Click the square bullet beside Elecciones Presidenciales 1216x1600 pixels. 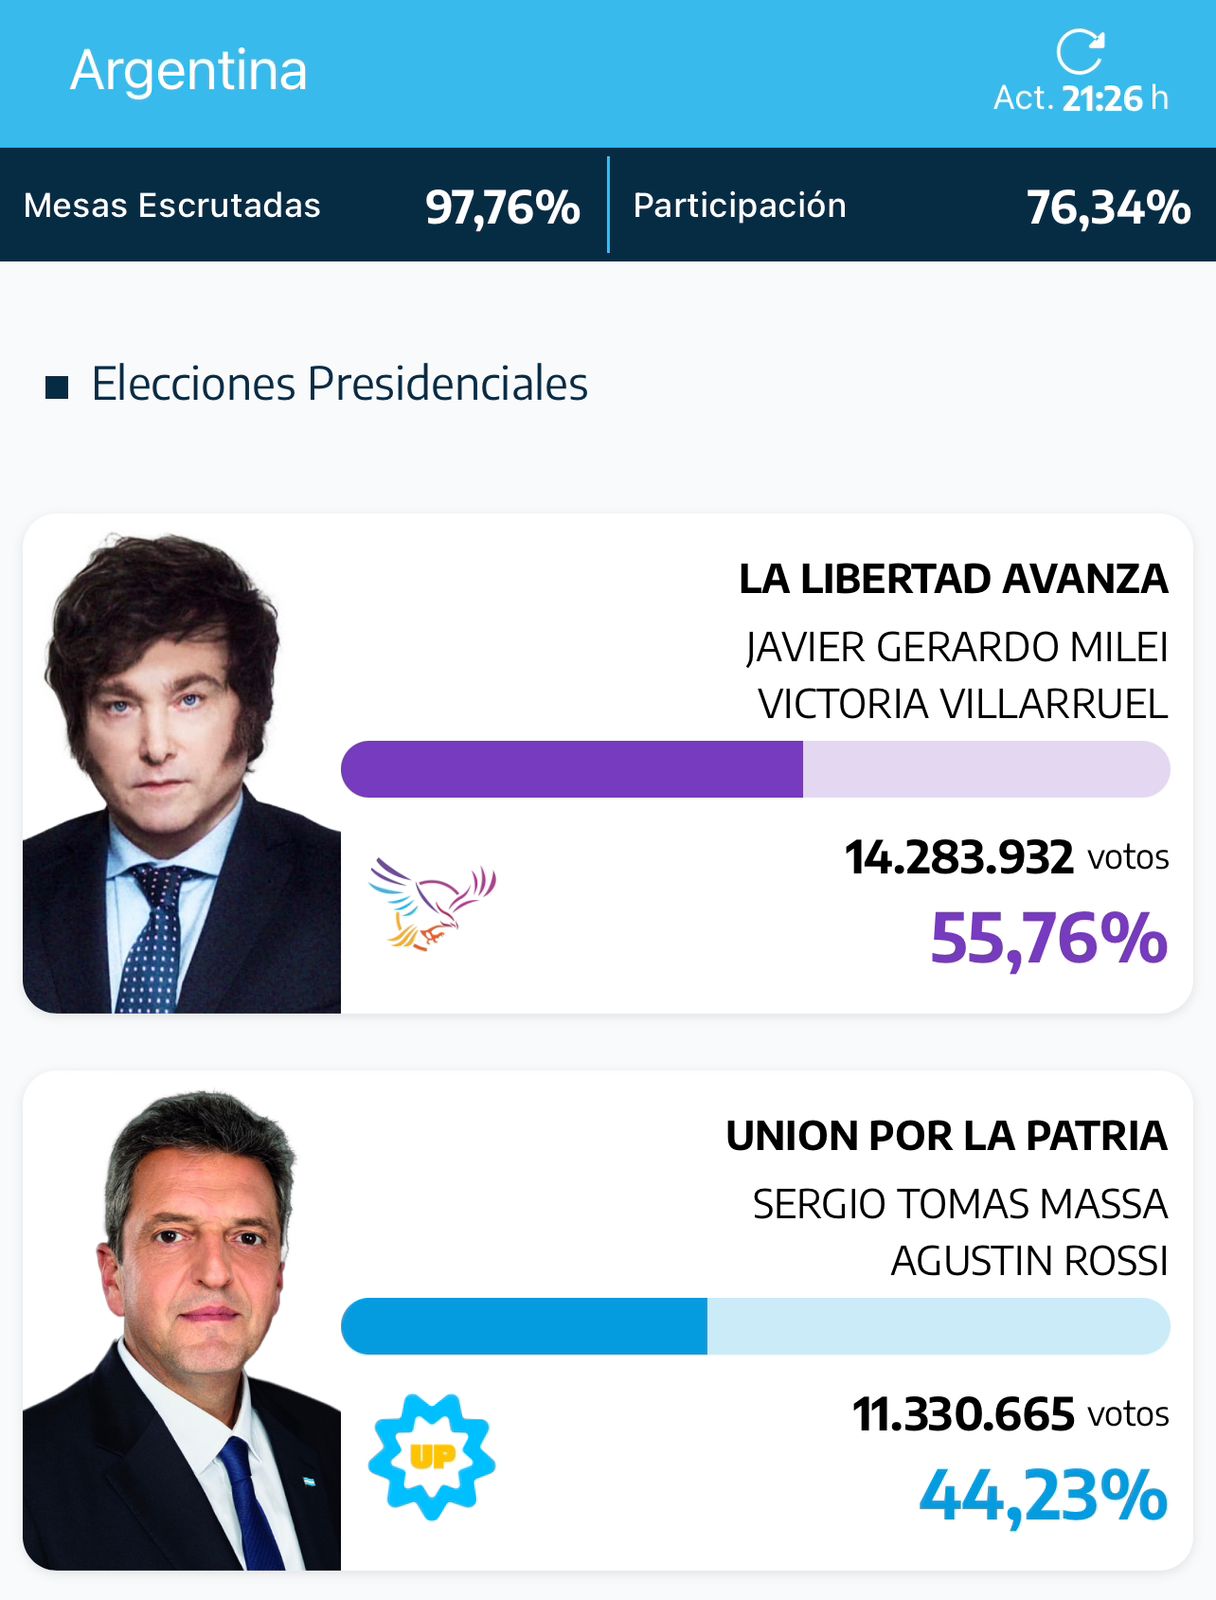57,387
